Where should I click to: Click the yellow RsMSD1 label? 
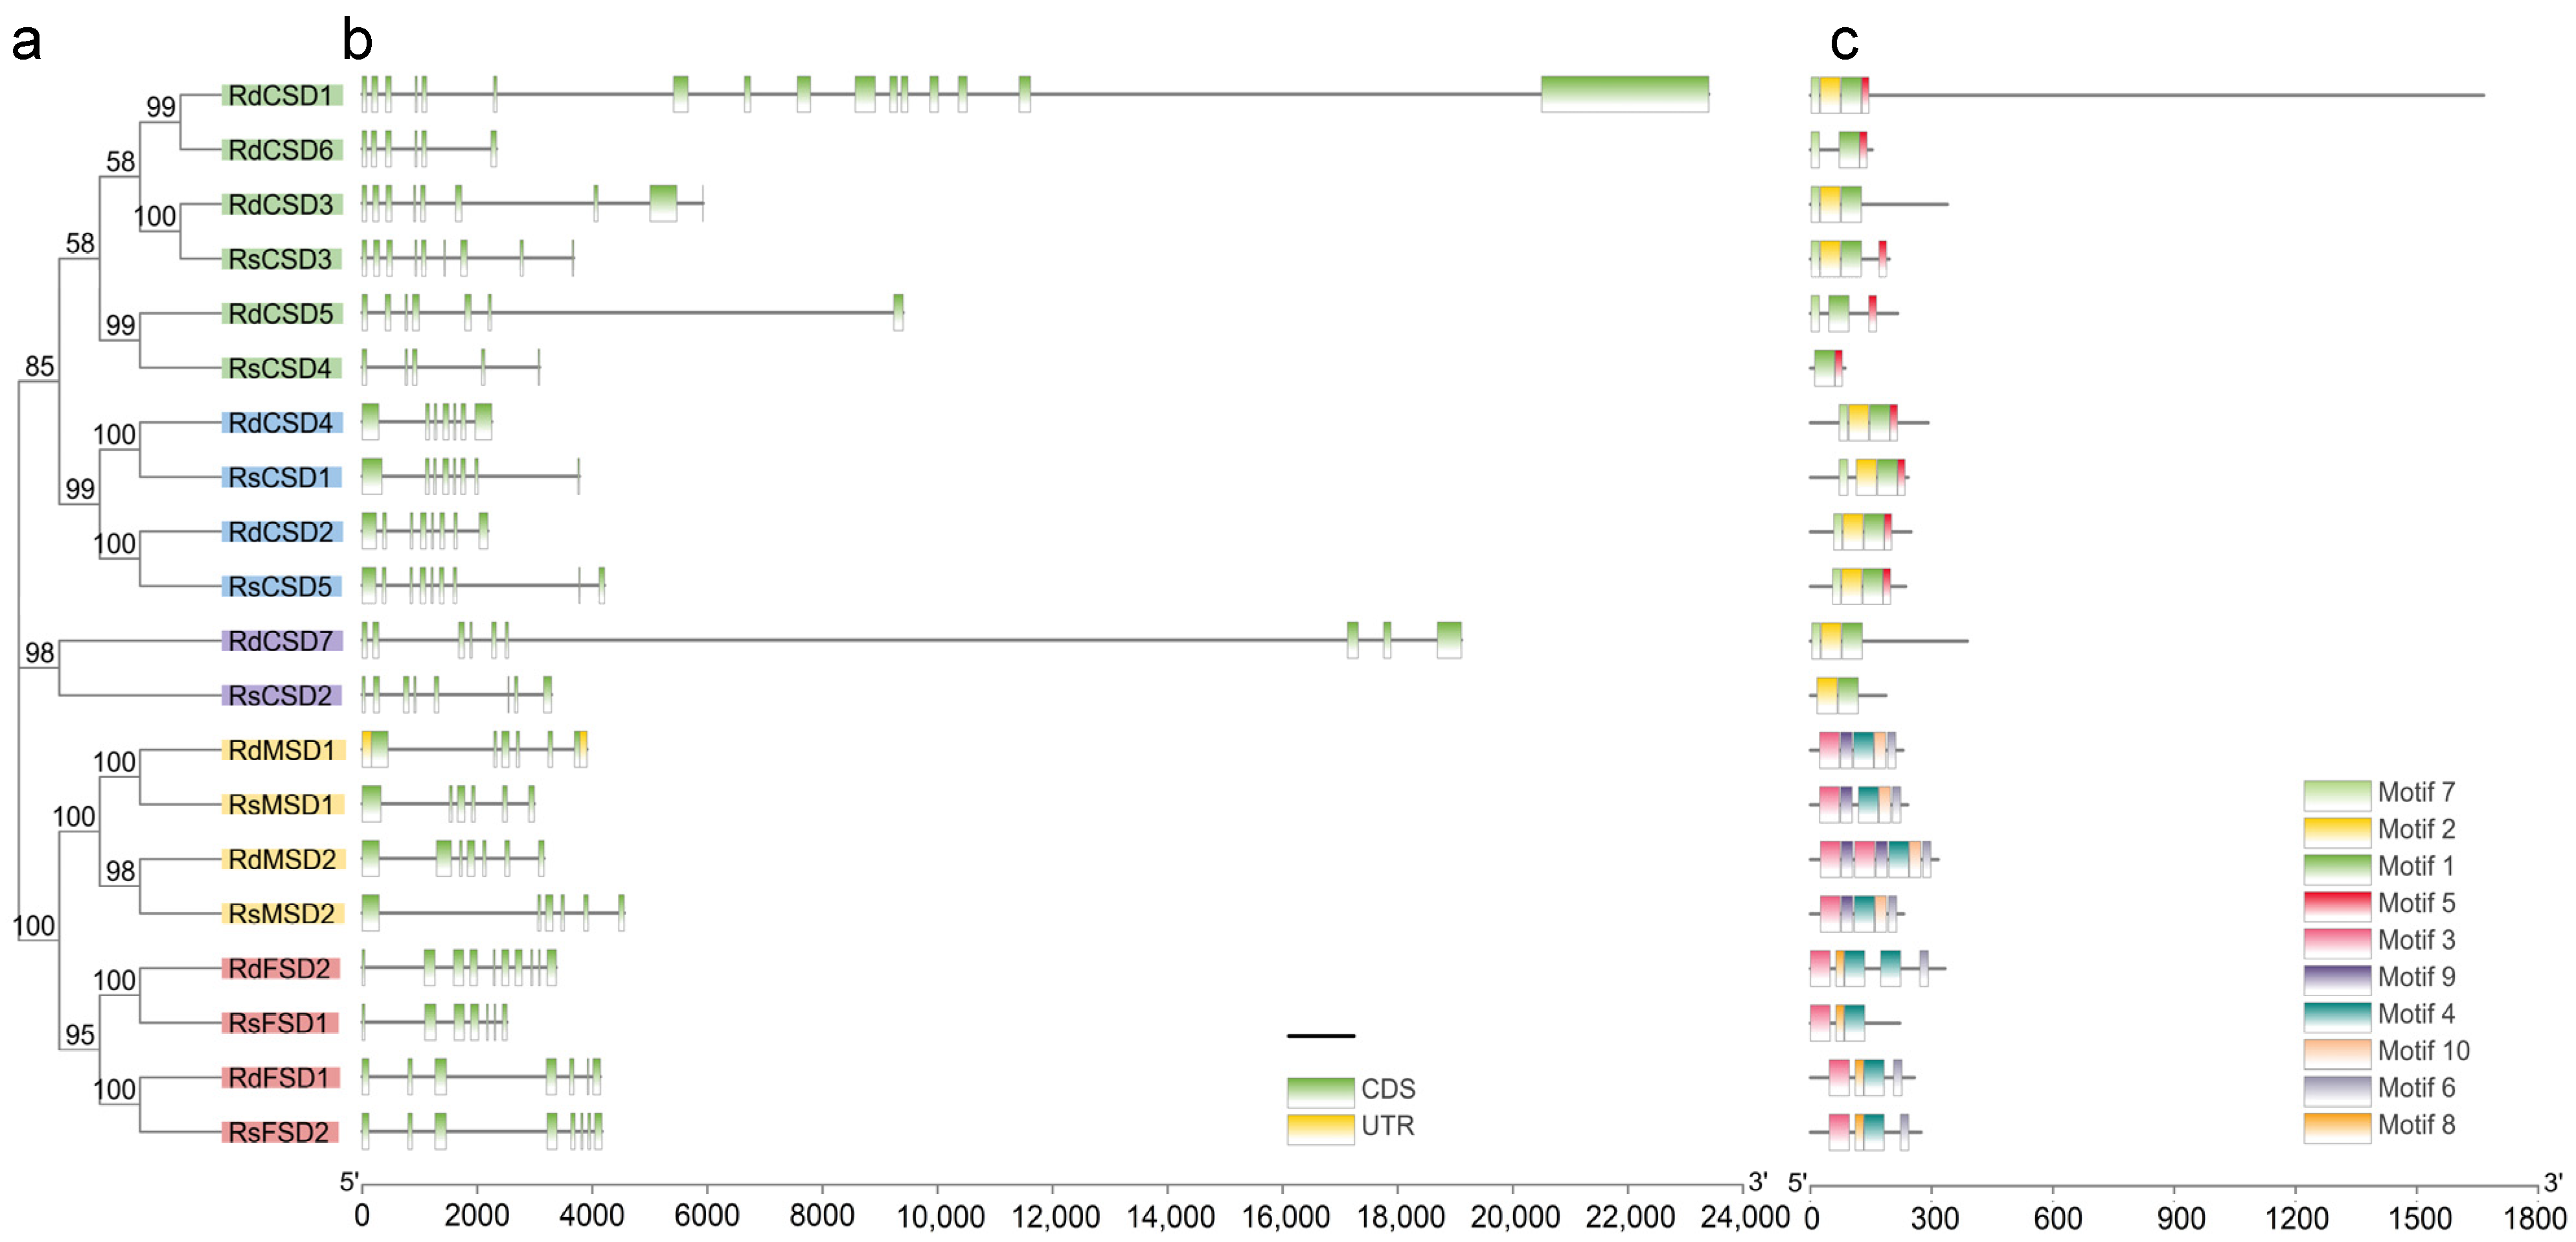(283, 804)
